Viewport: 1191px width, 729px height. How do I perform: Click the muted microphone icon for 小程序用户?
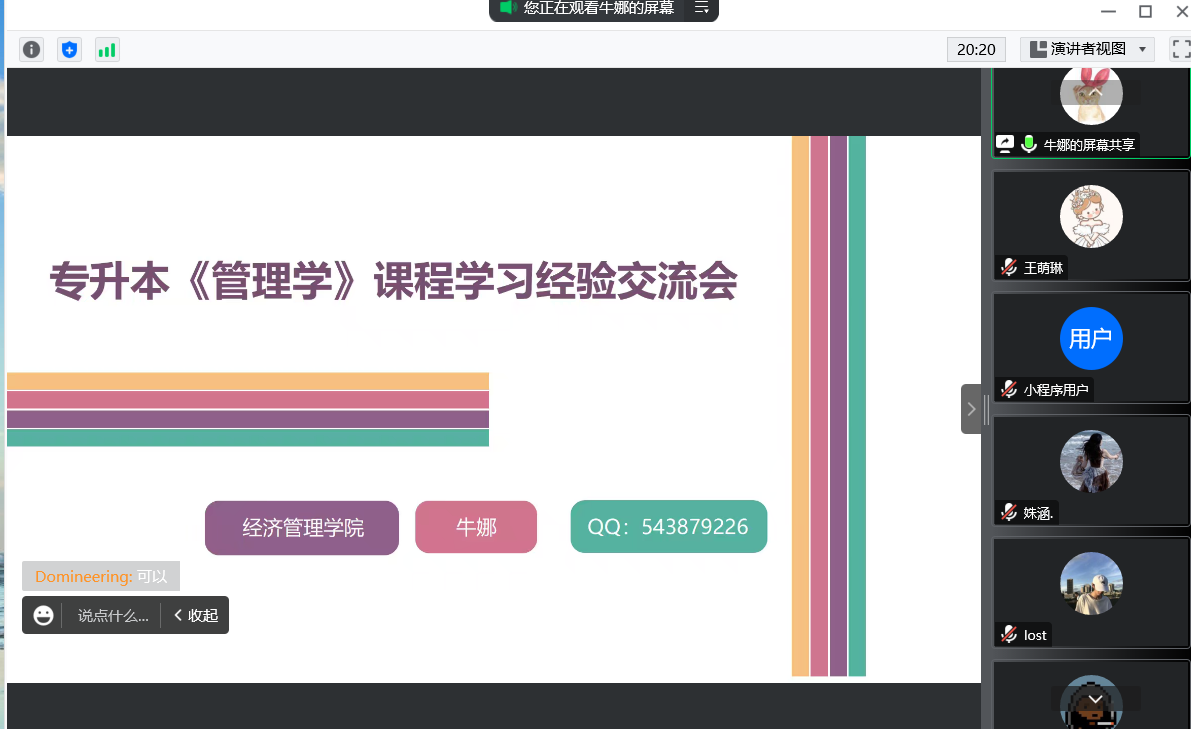1009,390
